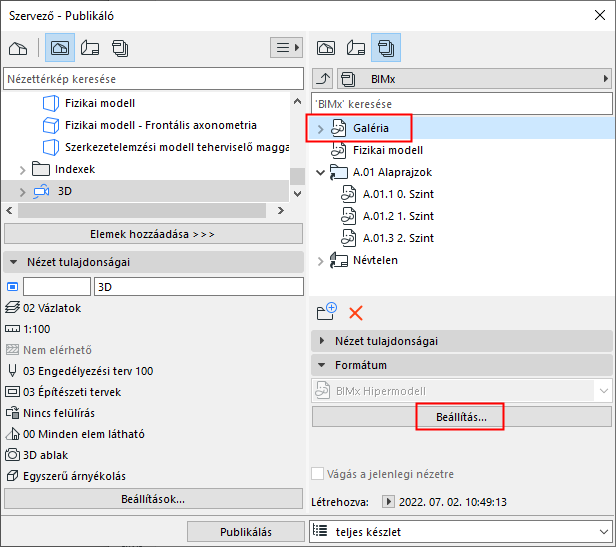
Task: Select Fizikai modell - Frontális axonometria view
Action: click(161, 125)
